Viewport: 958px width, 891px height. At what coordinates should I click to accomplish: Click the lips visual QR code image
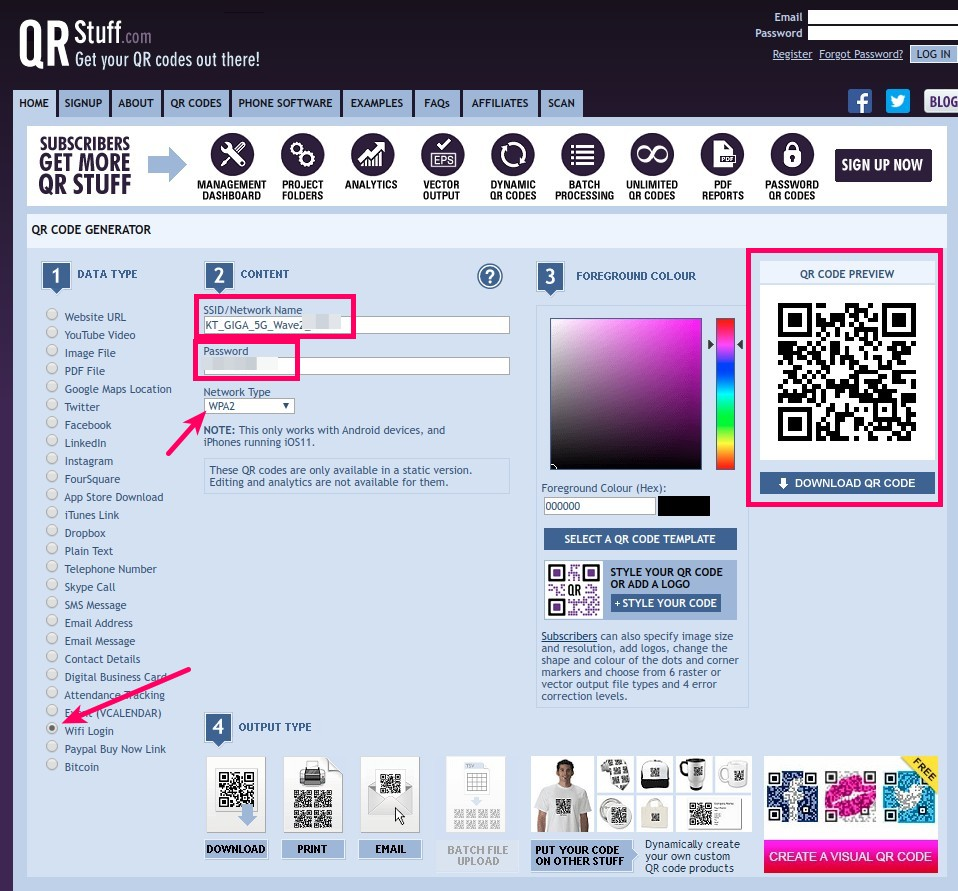click(x=850, y=796)
